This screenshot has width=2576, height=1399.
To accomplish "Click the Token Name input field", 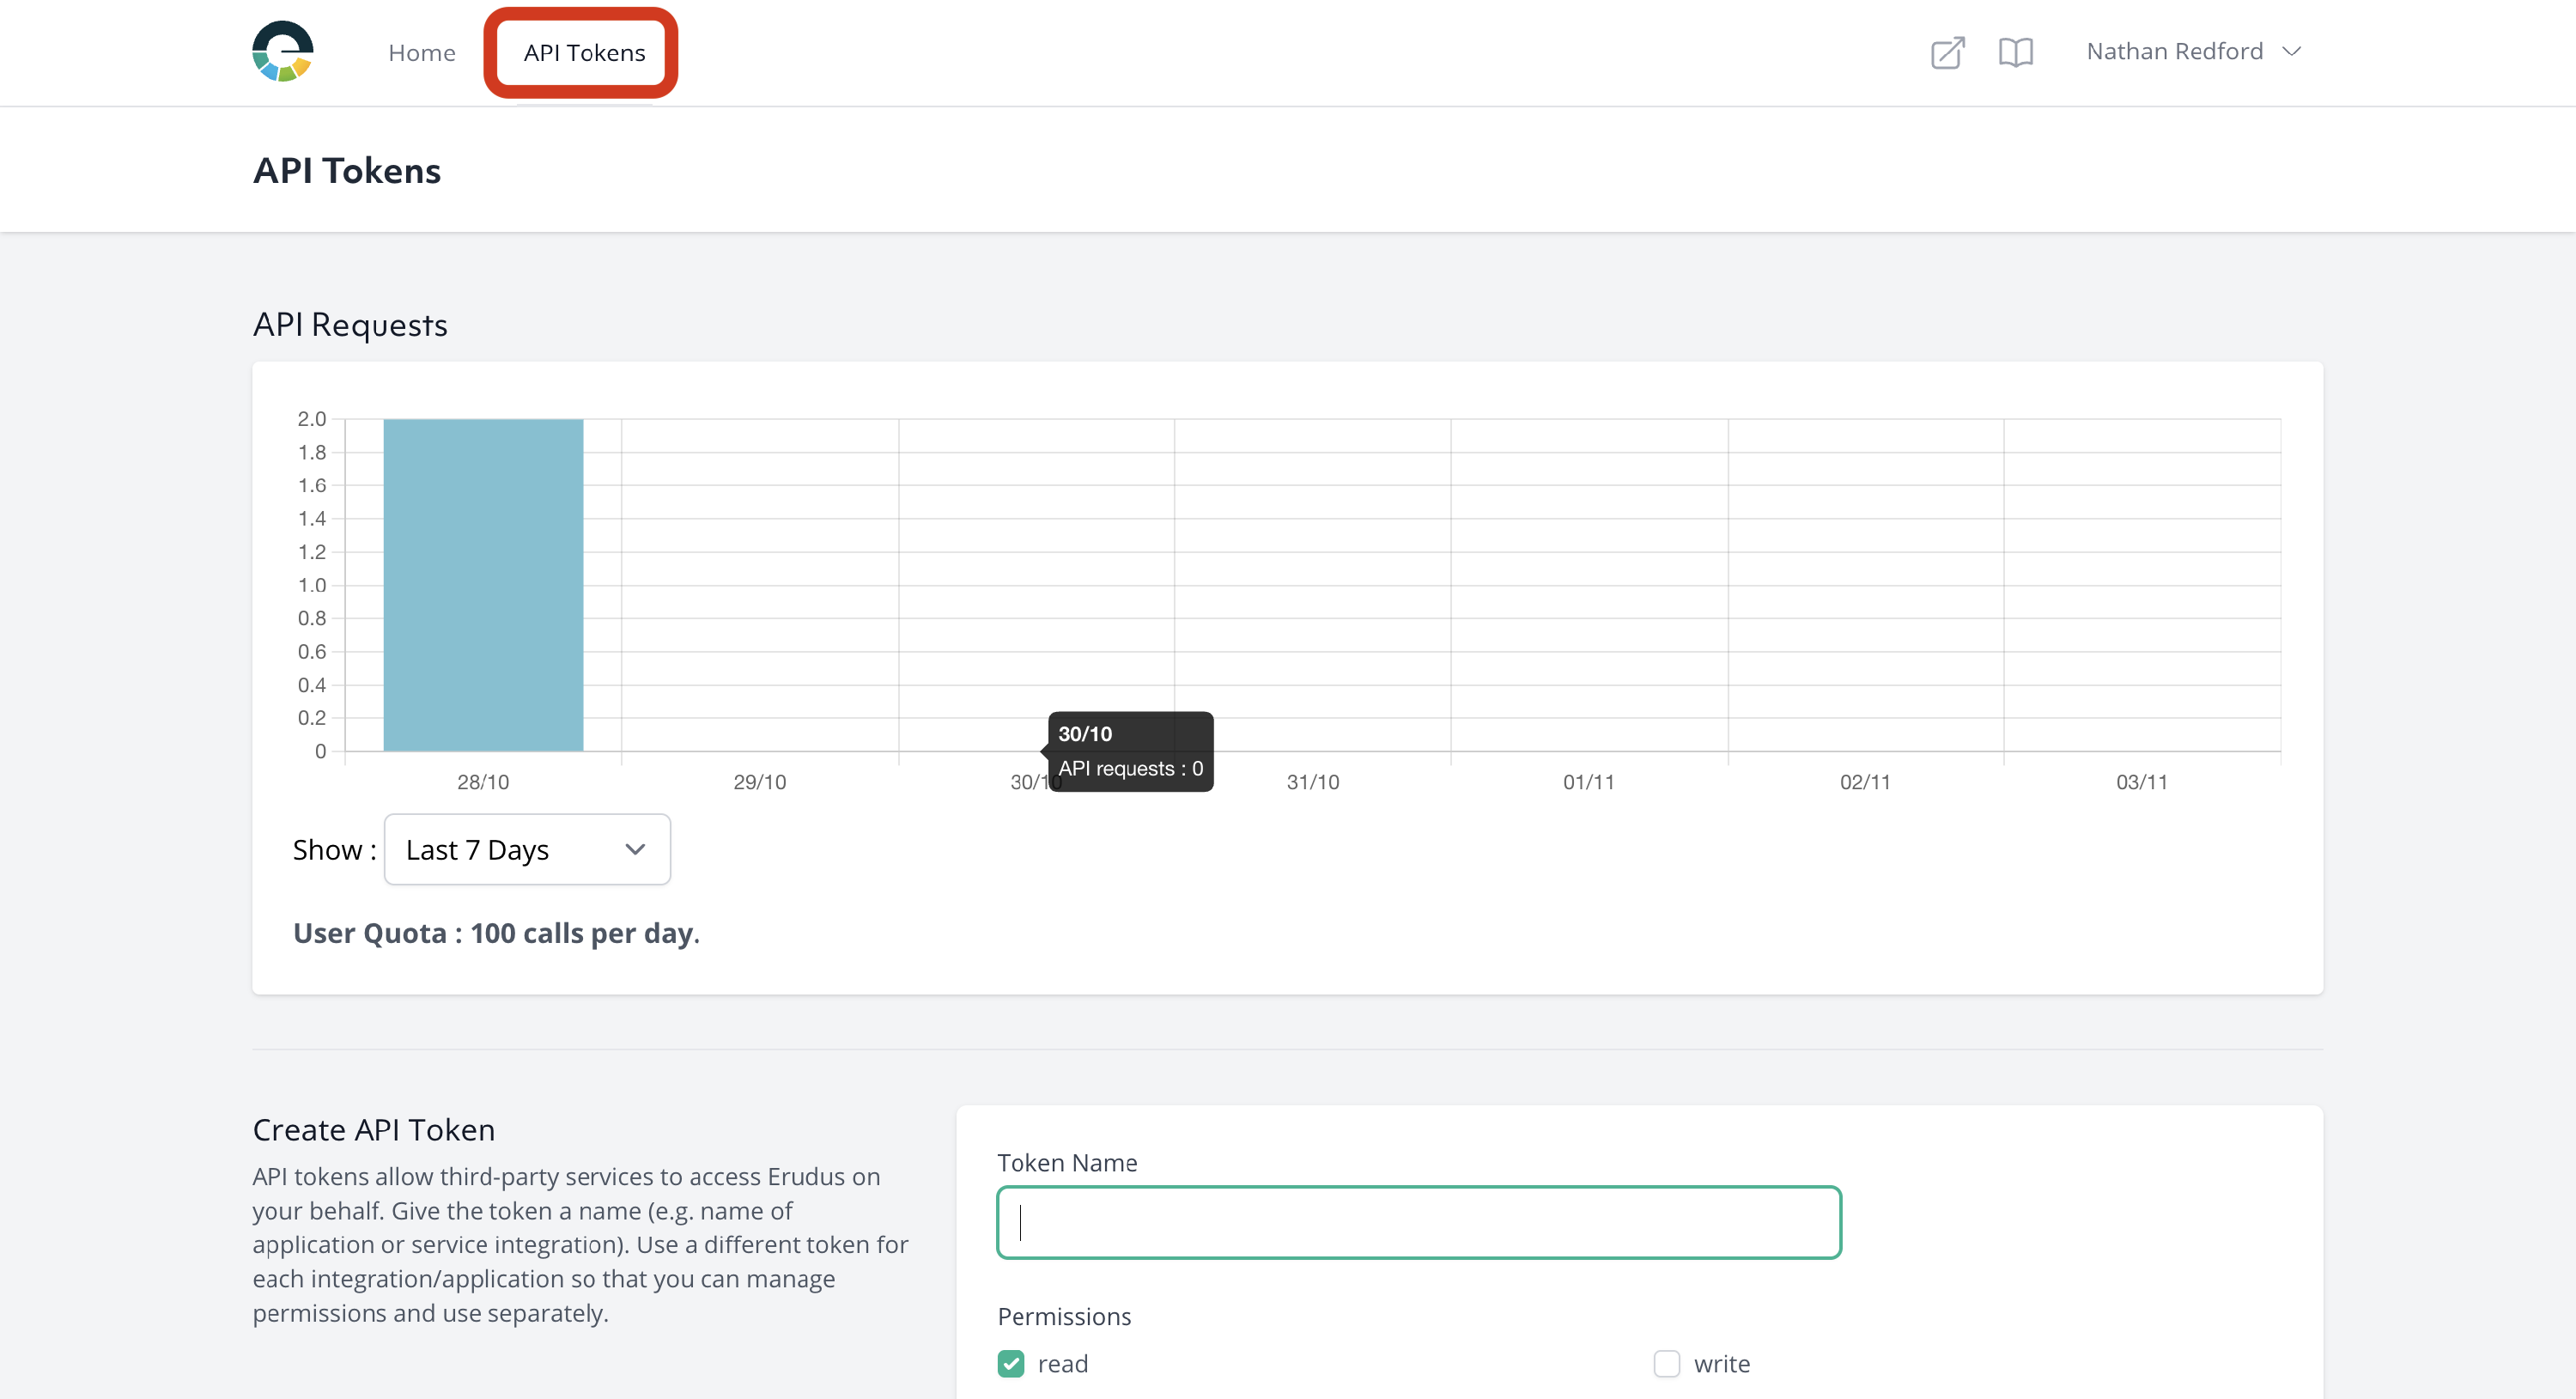I will (1418, 1222).
